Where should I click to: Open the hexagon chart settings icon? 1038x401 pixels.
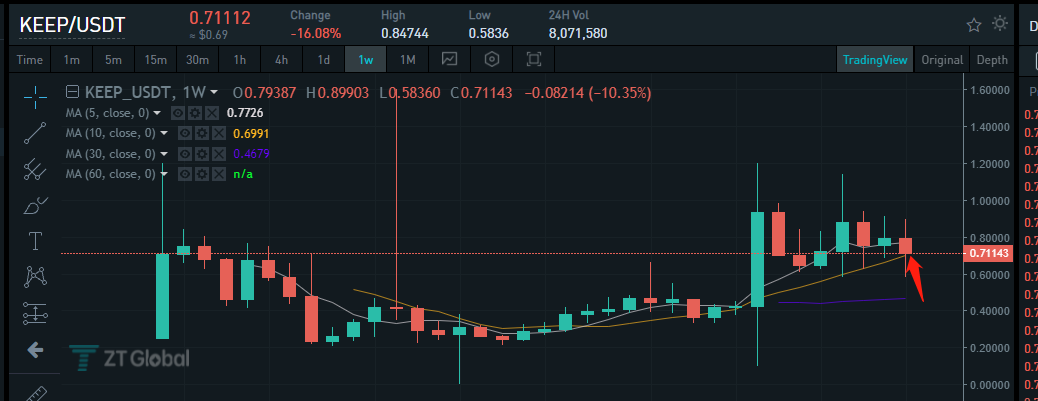coord(491,60)
